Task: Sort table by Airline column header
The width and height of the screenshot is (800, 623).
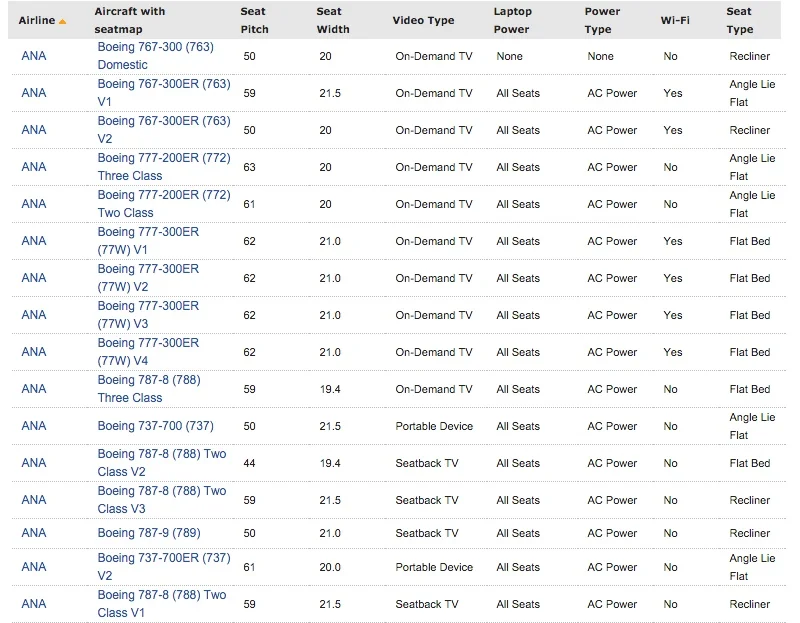Action: 37,20
